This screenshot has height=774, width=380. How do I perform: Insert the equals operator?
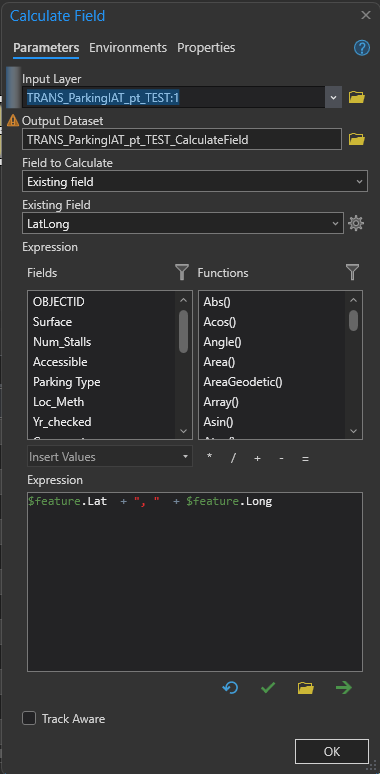305,459
